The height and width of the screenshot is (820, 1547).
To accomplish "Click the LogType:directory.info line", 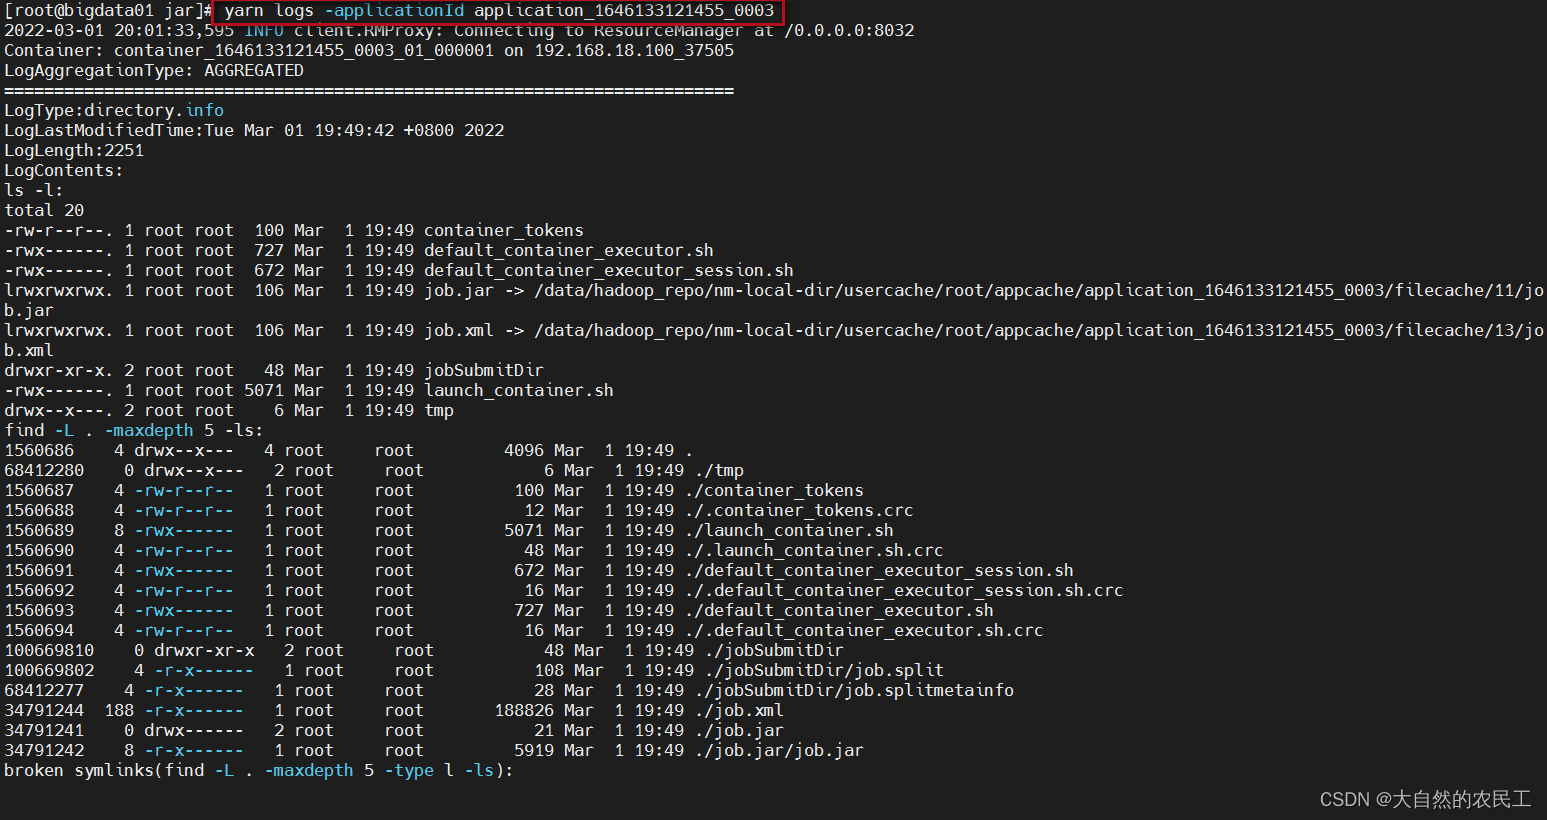I will pos(114,111).
